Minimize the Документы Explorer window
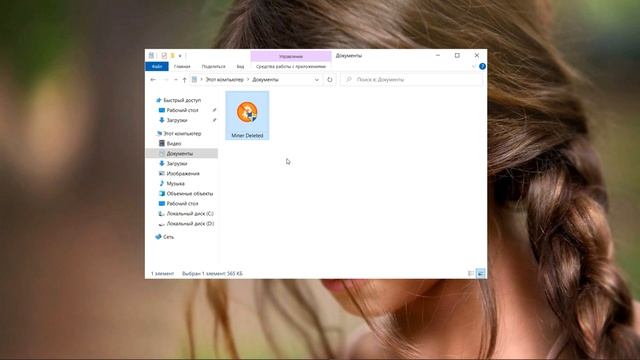This screenshot has width=640, height=360. click(438, 56)
